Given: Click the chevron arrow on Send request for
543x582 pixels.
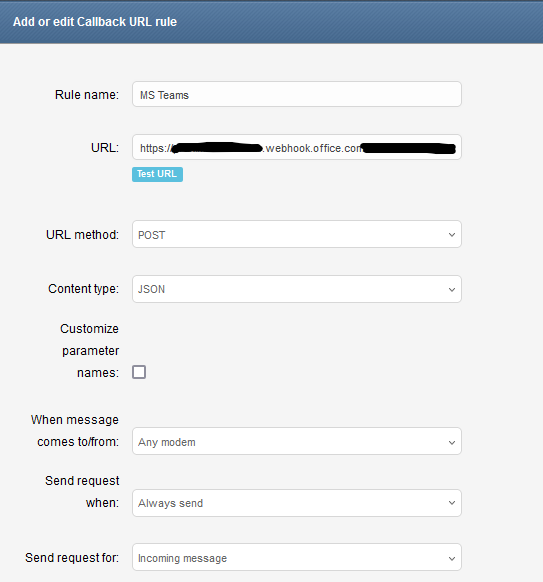Looking at the screenshot, I should pos(452,559).
